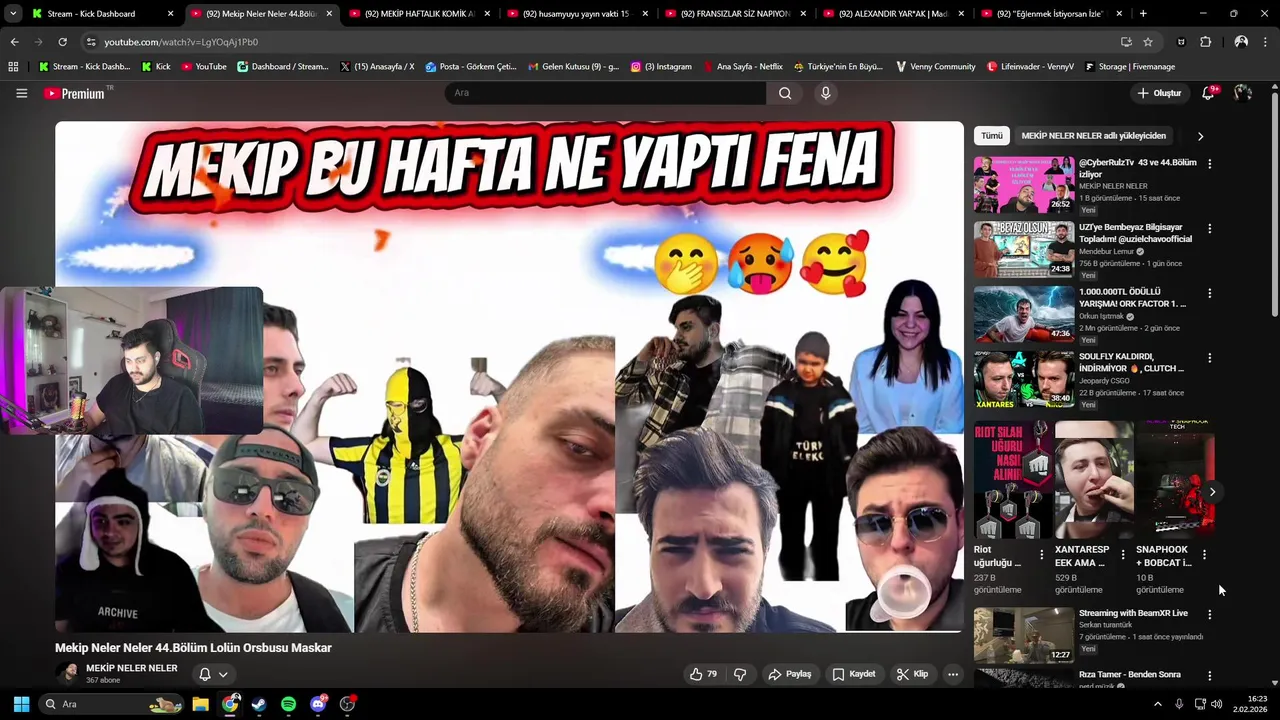Open the SOULFLY KALDIRDI 38:40 thumbnail
1280x720 pixels.
1024,379
